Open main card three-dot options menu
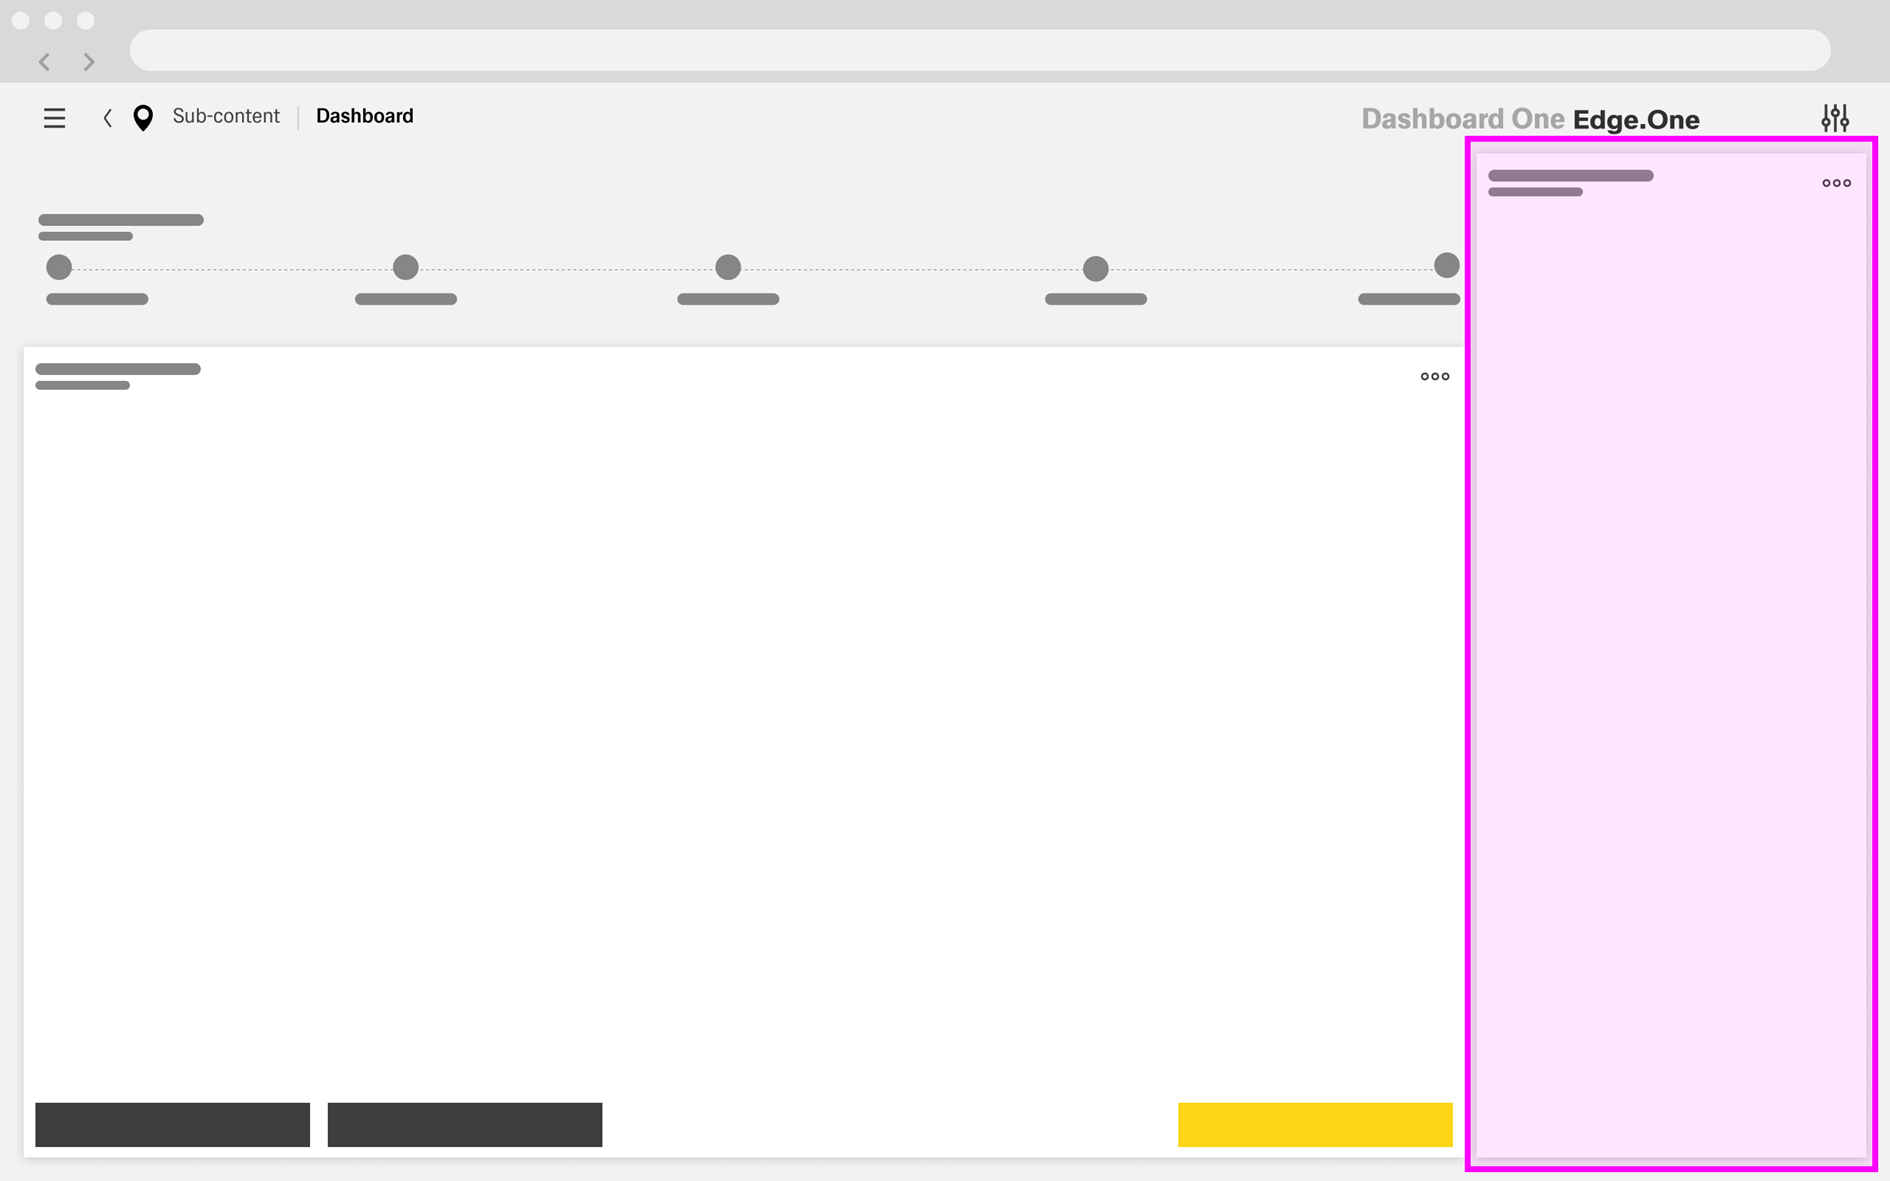1890x1181 pixels. click(1434, 377)
